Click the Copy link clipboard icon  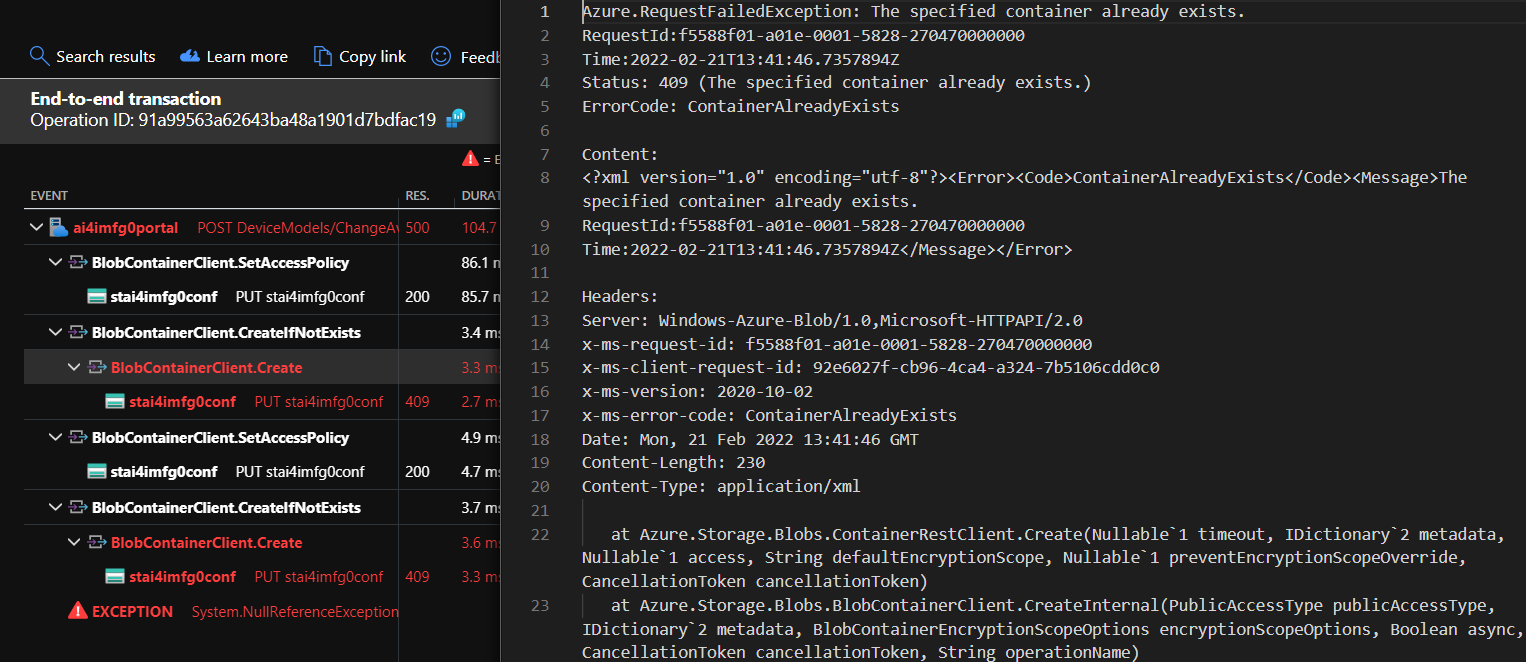tap(322, 56)
